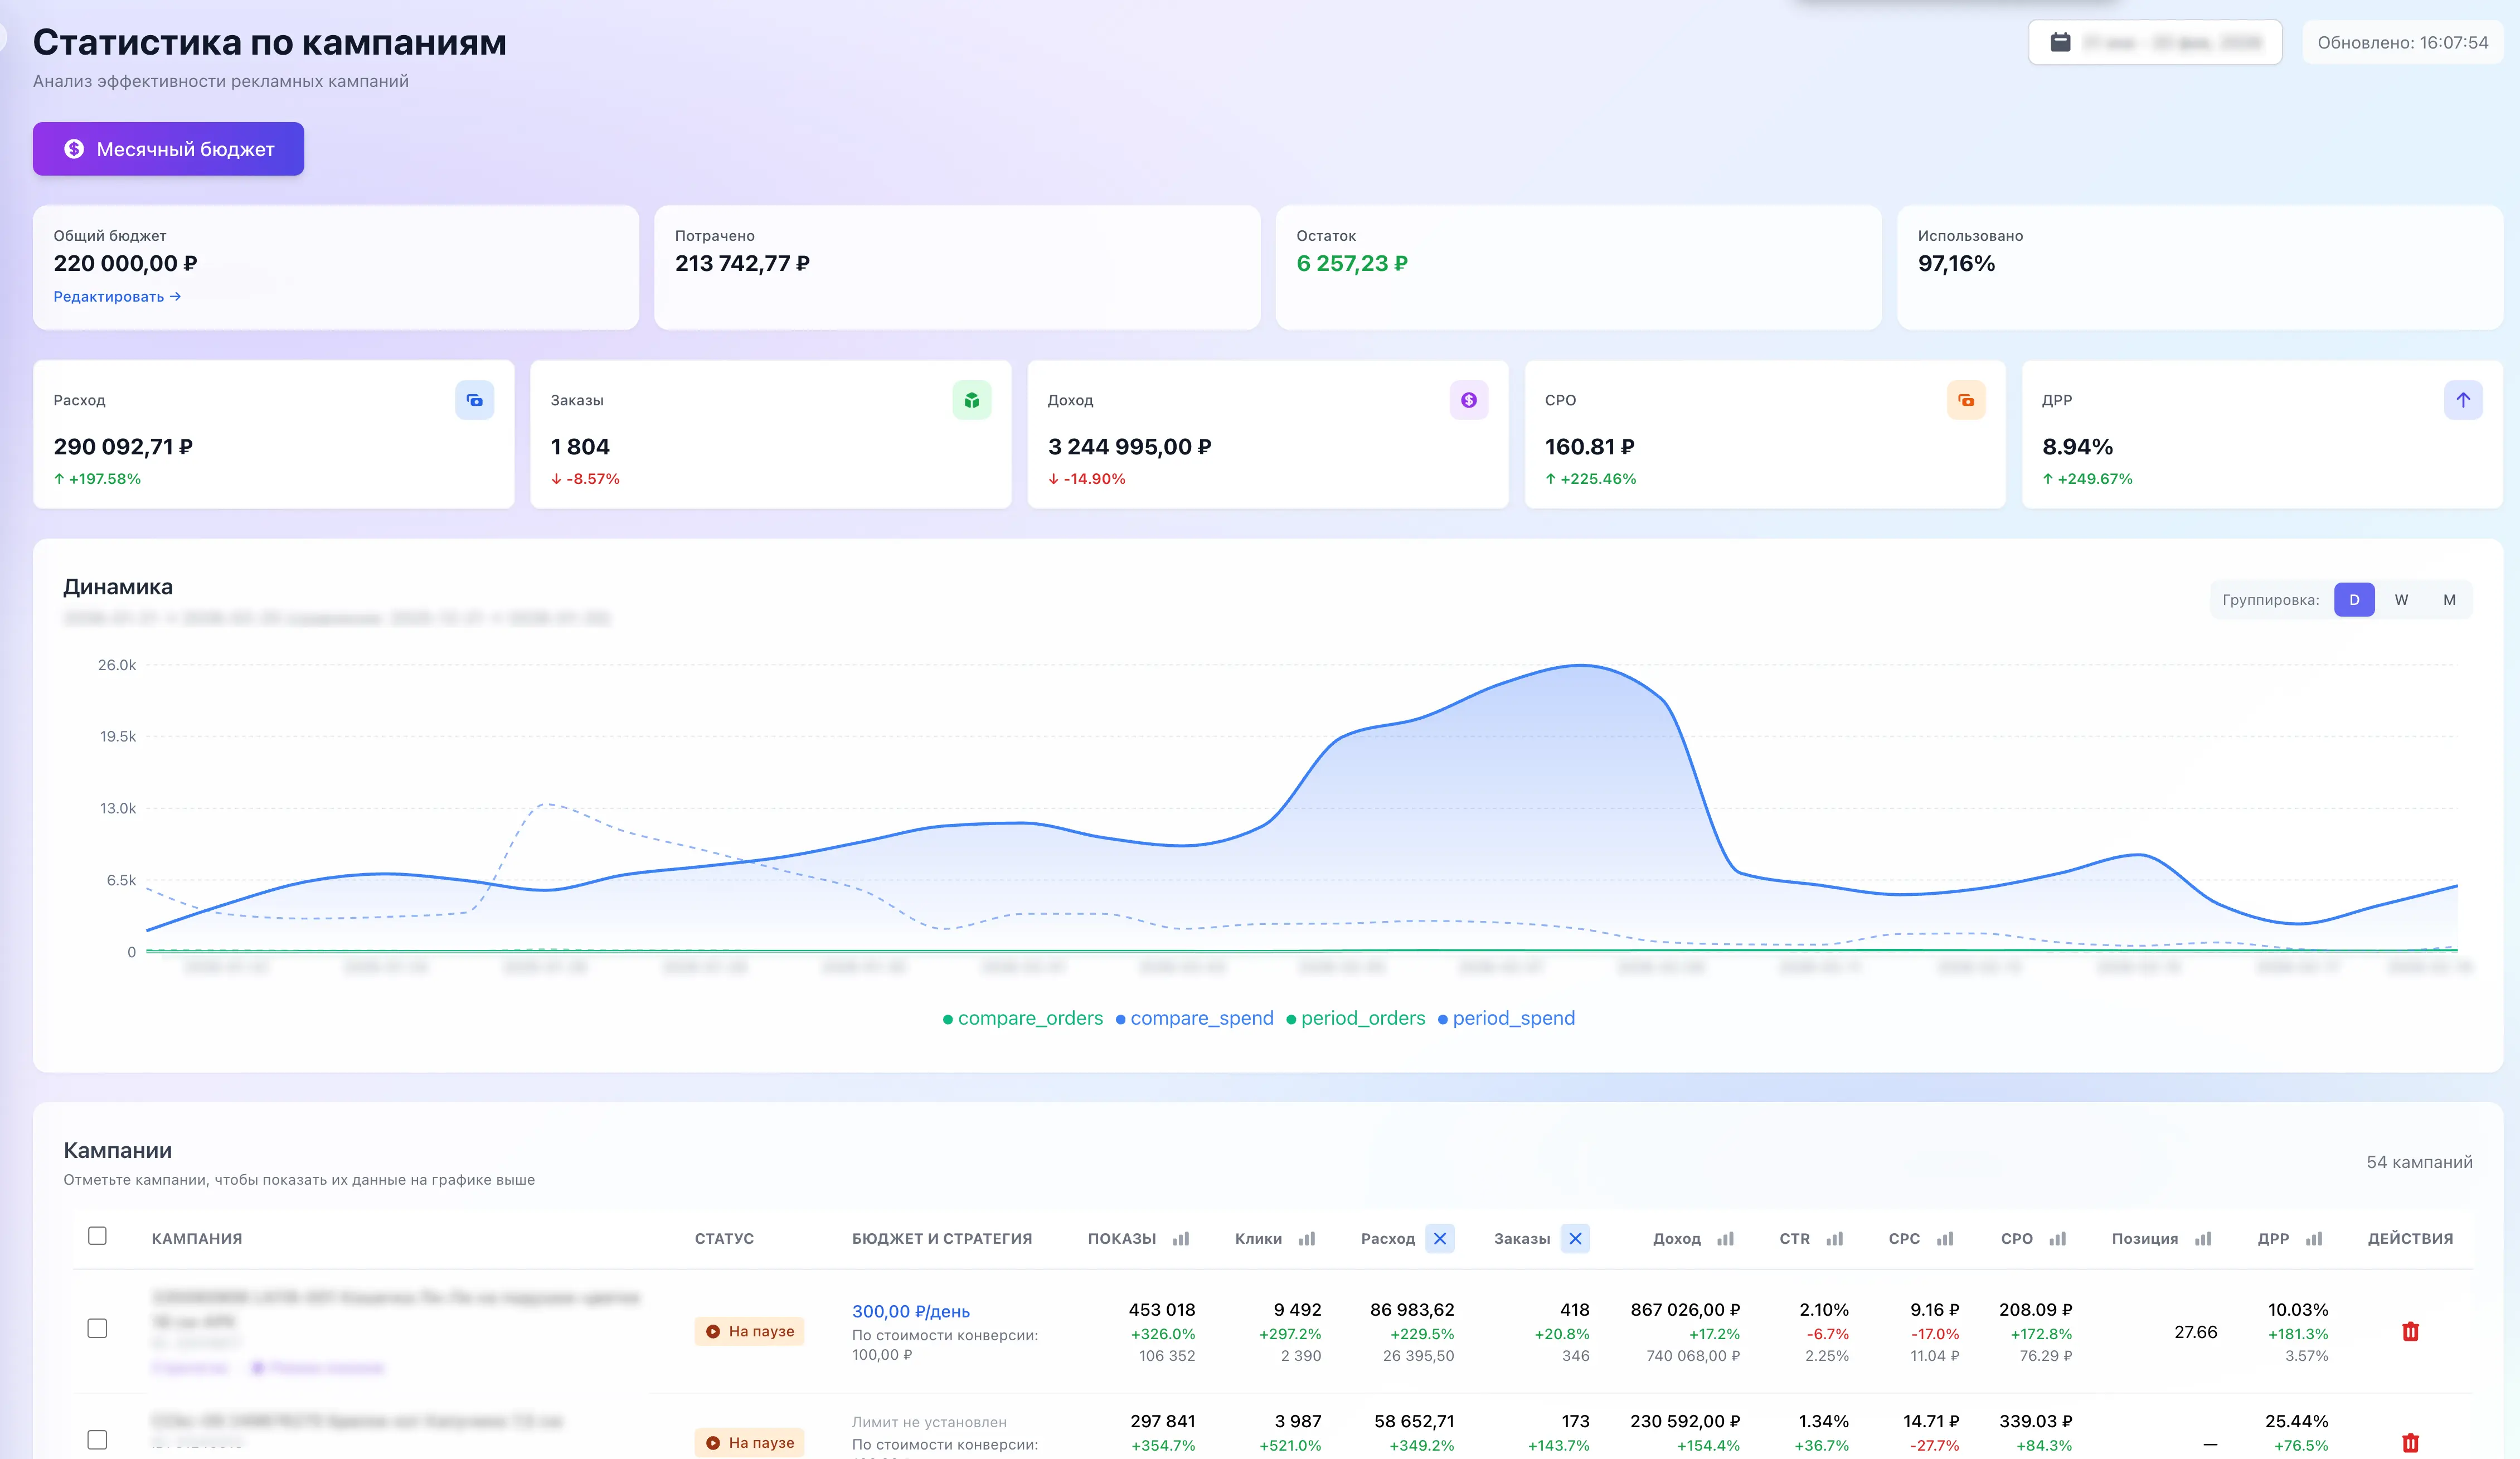
Task: Delete the first campaign with trash icon
Action: [2410, 1331]
